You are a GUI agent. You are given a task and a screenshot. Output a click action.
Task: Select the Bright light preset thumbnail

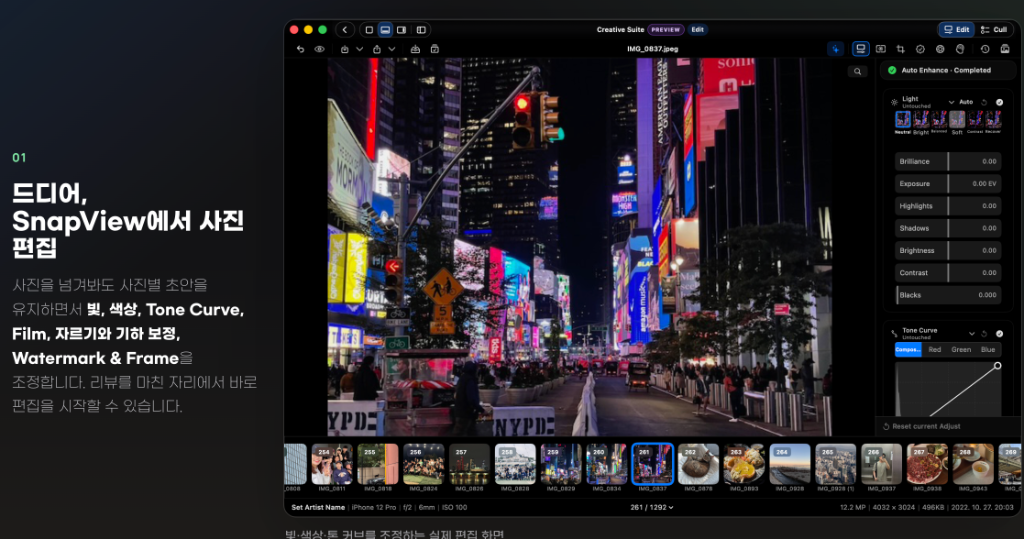[x=921, y=122]
